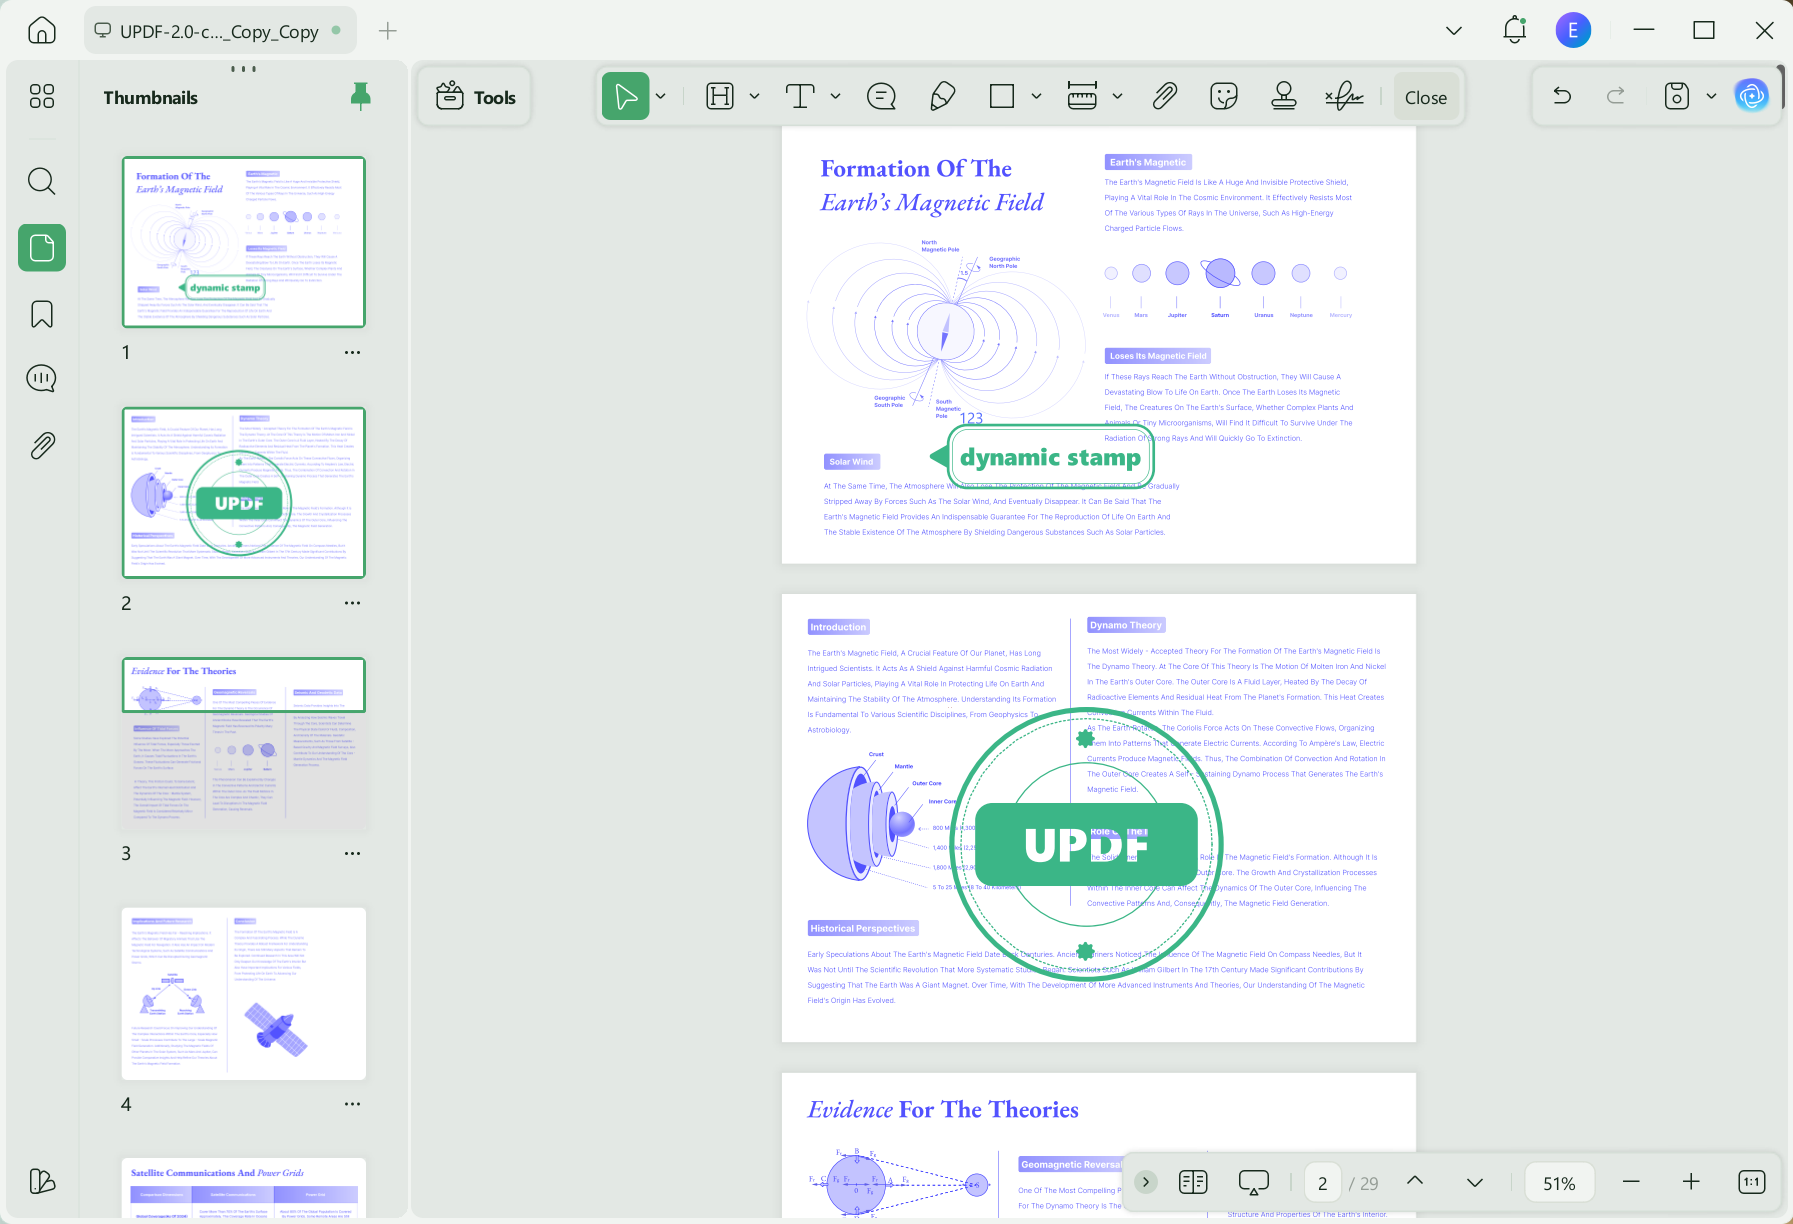This screenshot has width=1793, height=1224.
Task: Click the UPDF logo icon at sidebar bottom
Action: click(x=42, y=1181)
